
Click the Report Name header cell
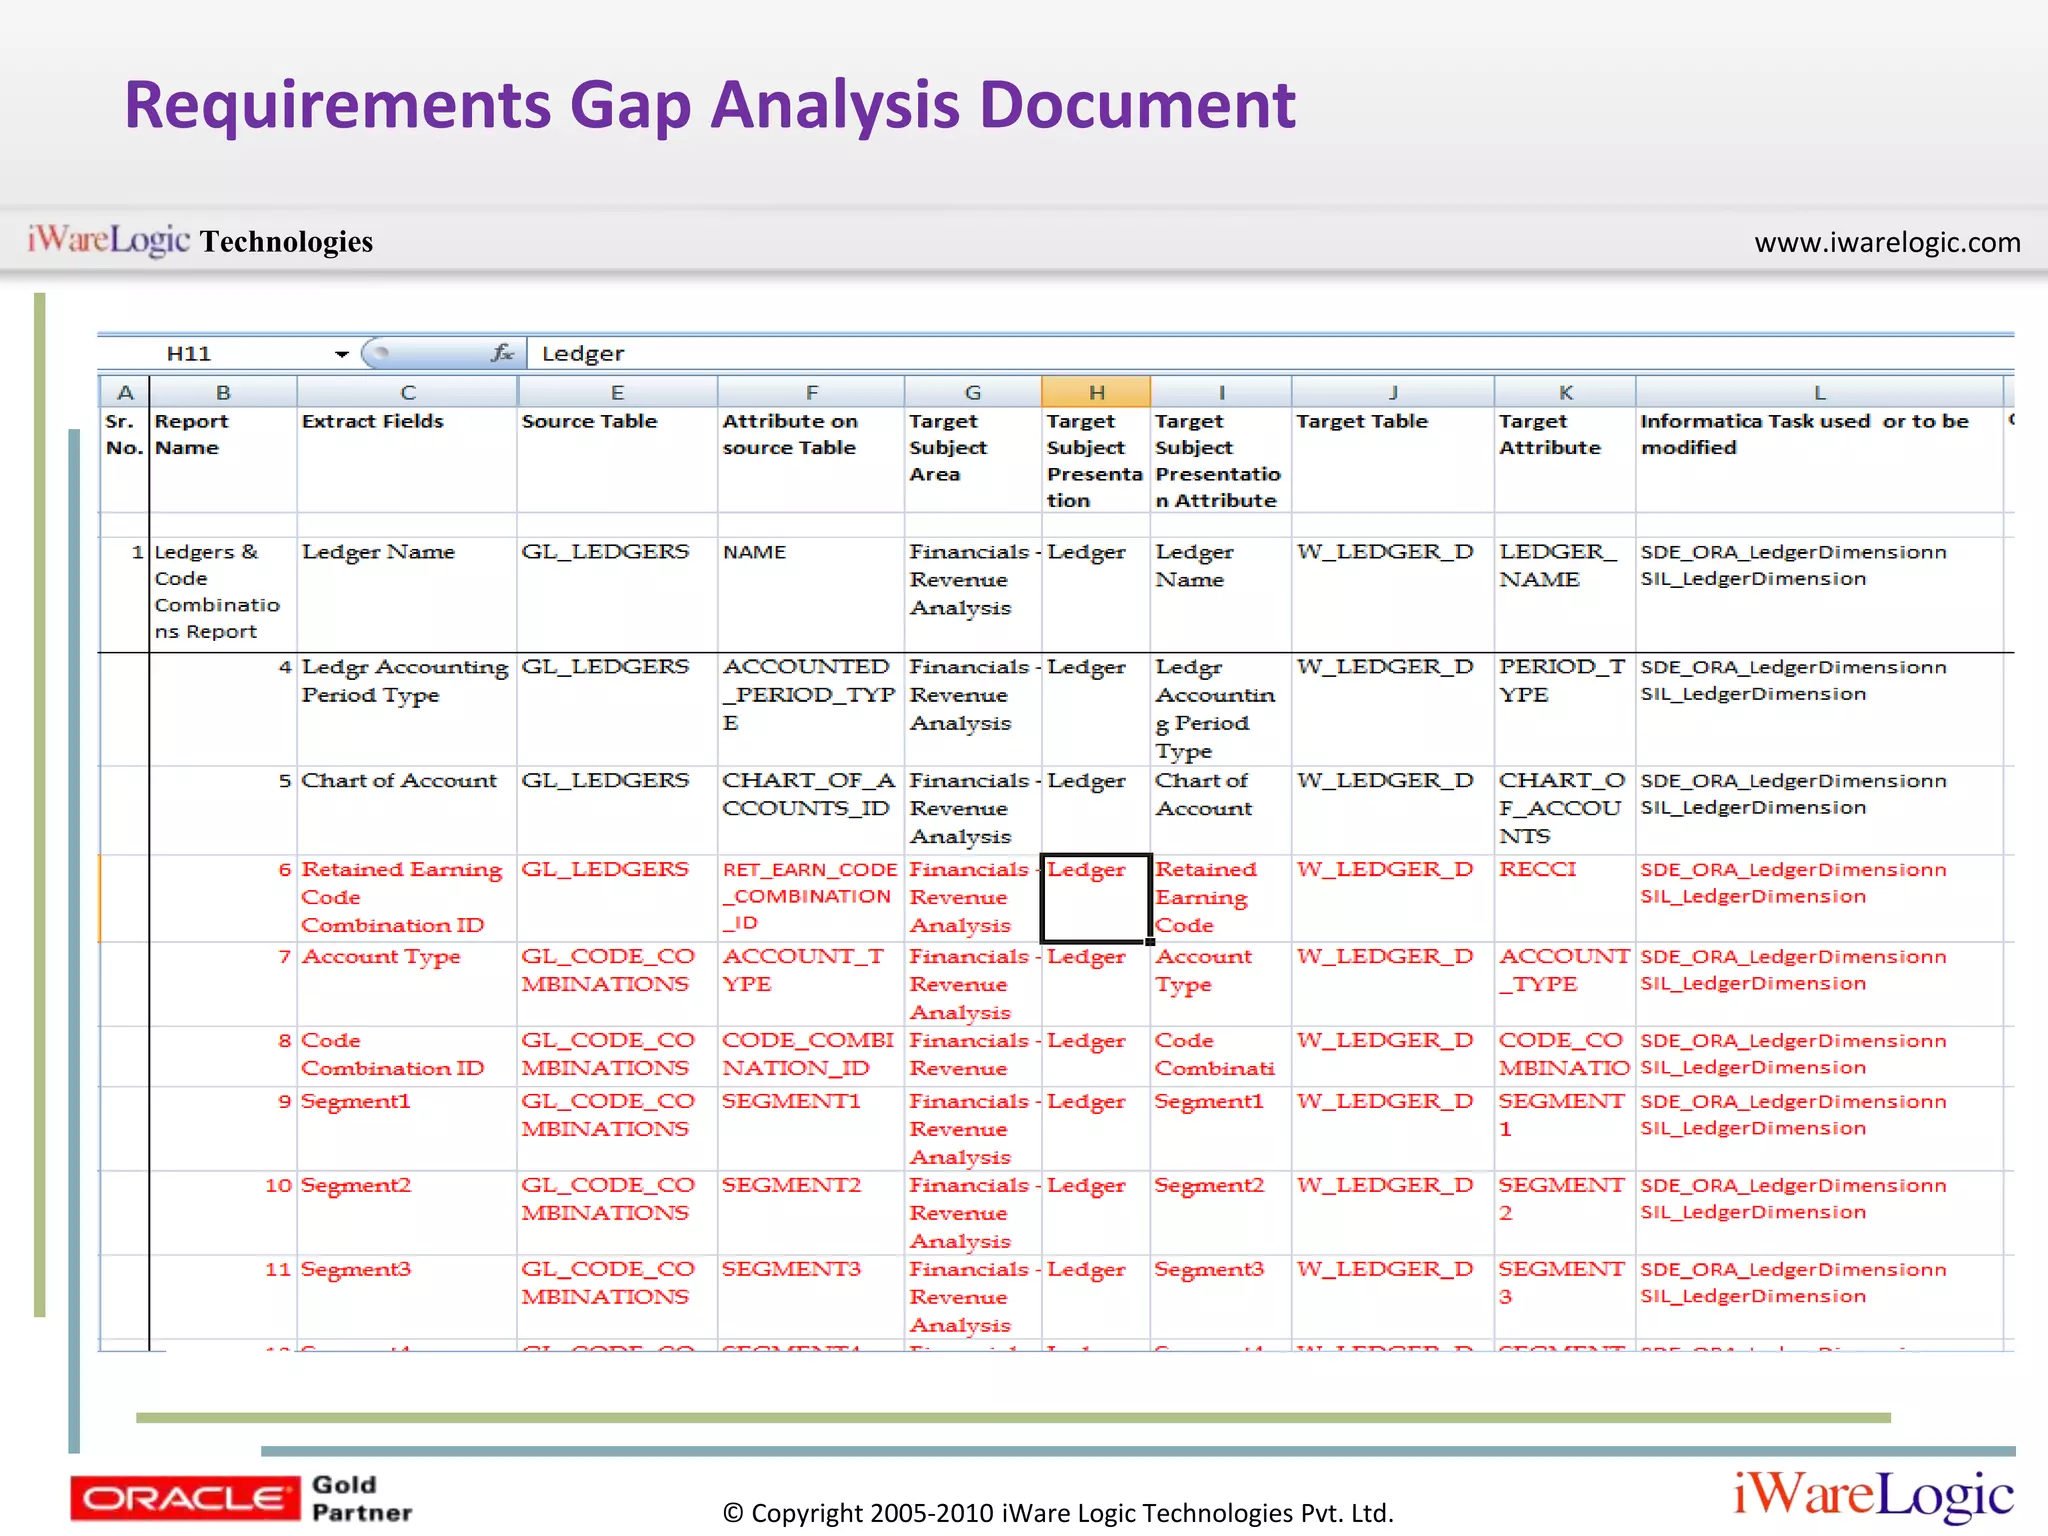click(x=223, y=460)
